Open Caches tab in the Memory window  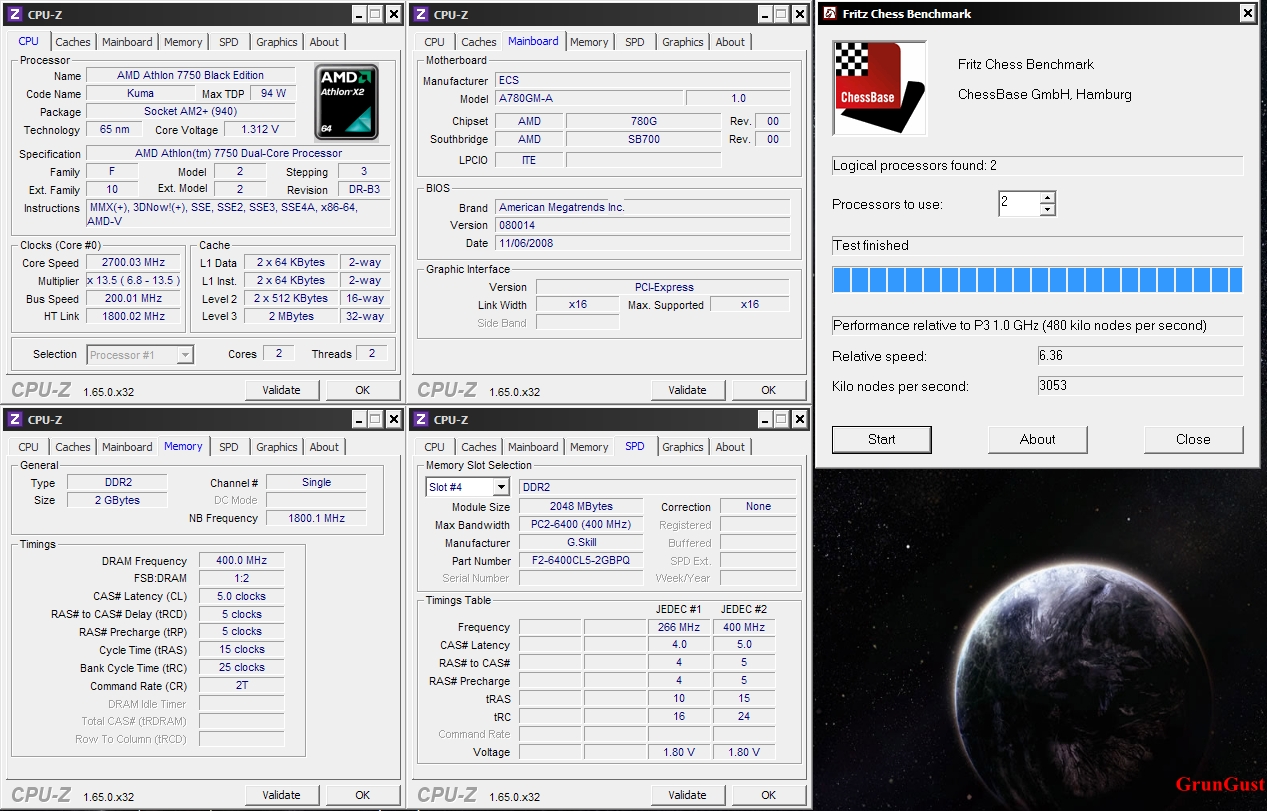(73, 447)
